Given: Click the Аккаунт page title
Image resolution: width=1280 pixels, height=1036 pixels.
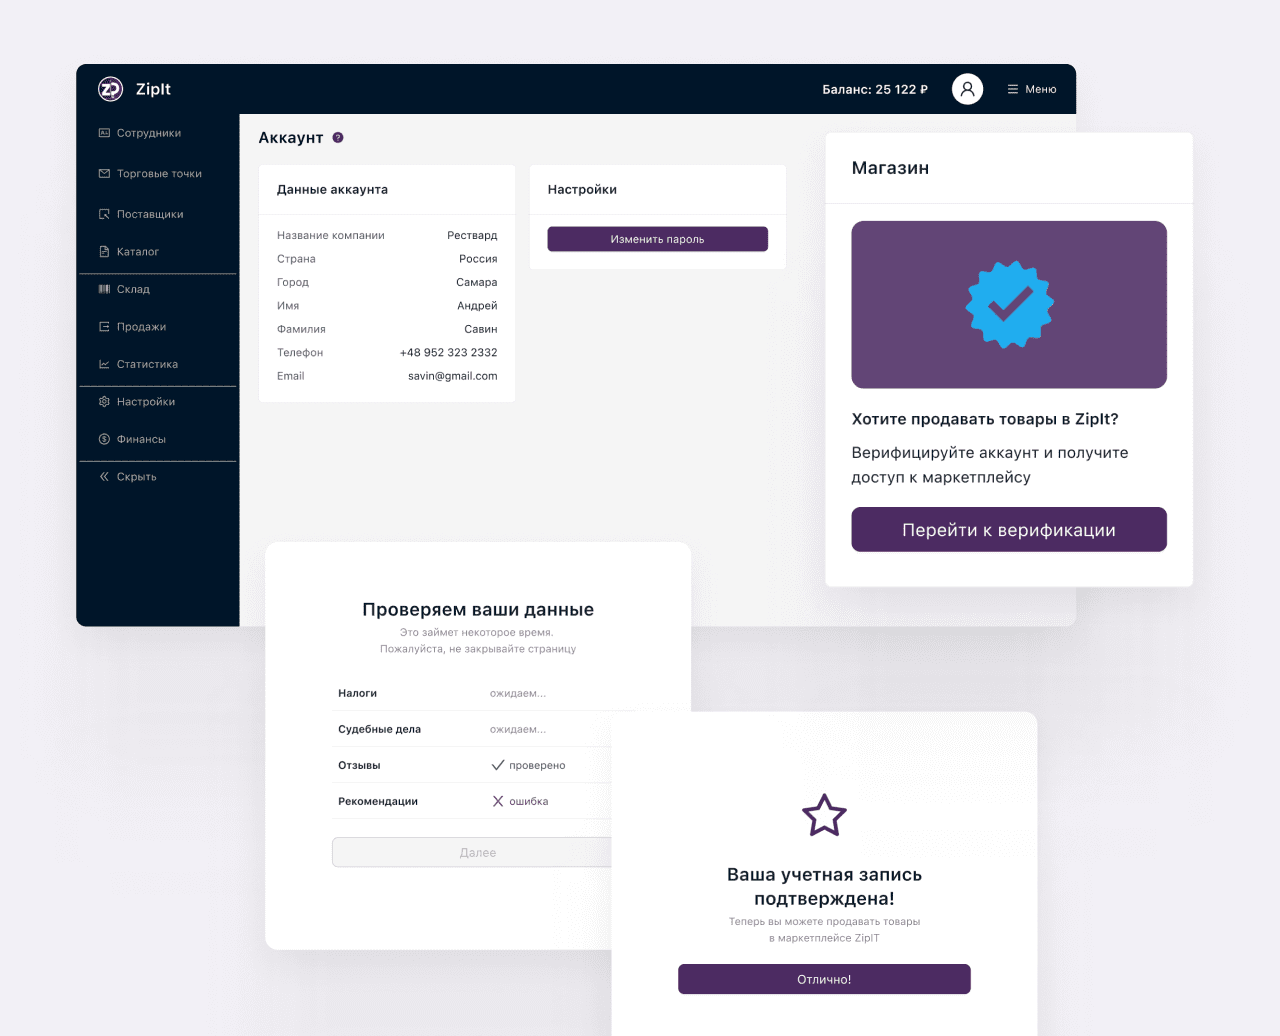Looking at the screenshot, I should pyautogui.click(x=291, y=138).
